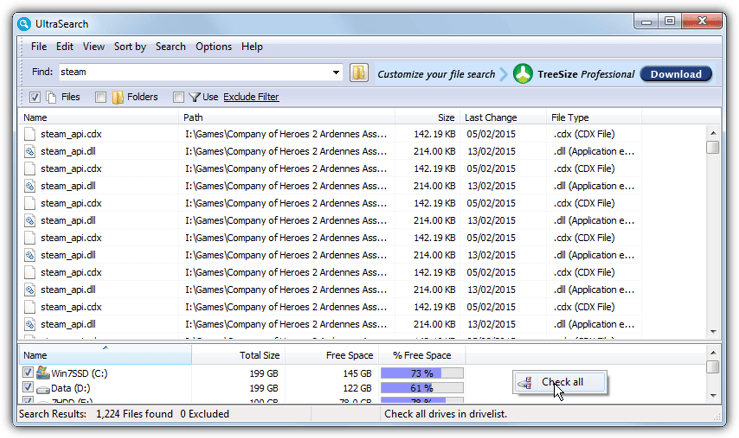Click the 0 Excluded status text
The width and height of the screenshot is (739, 438).
pyautogui.click(x=205, y=414)
